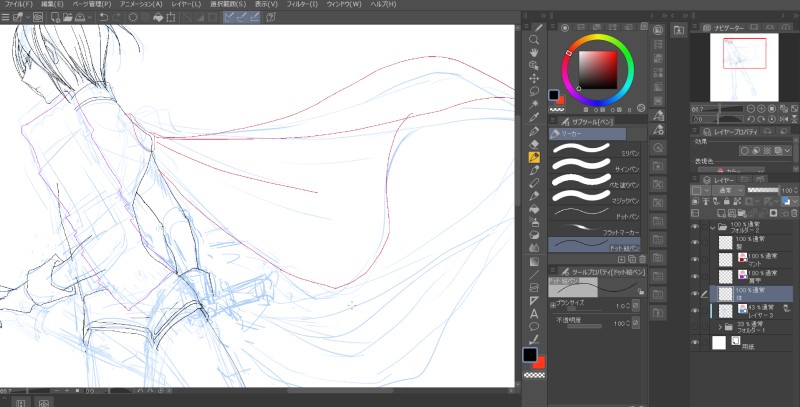
Task: Open the ファイル(F) menu
Action: click(18, 4)
